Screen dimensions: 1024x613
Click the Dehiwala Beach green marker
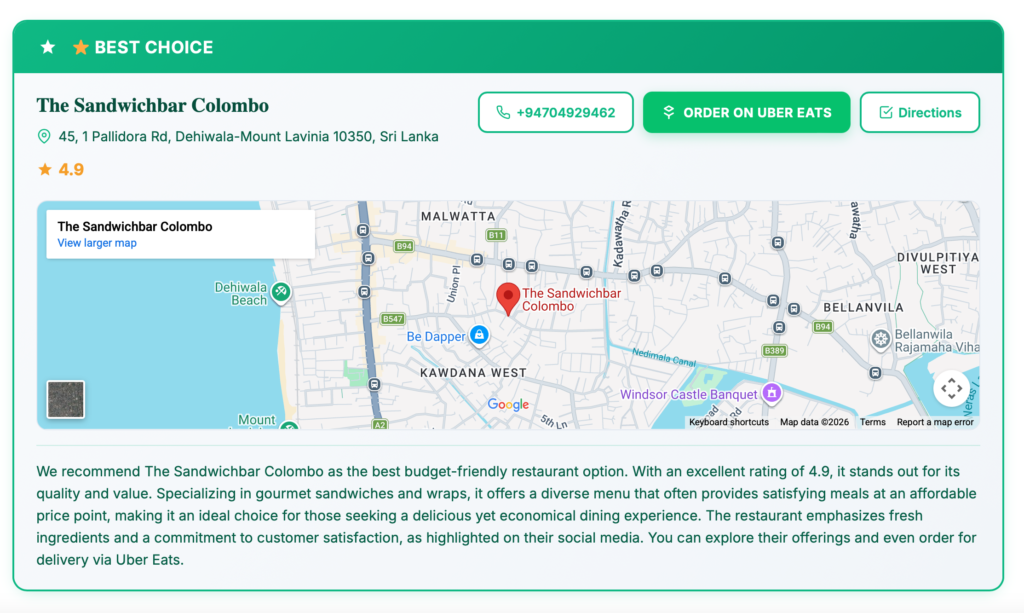pos(282,292)
